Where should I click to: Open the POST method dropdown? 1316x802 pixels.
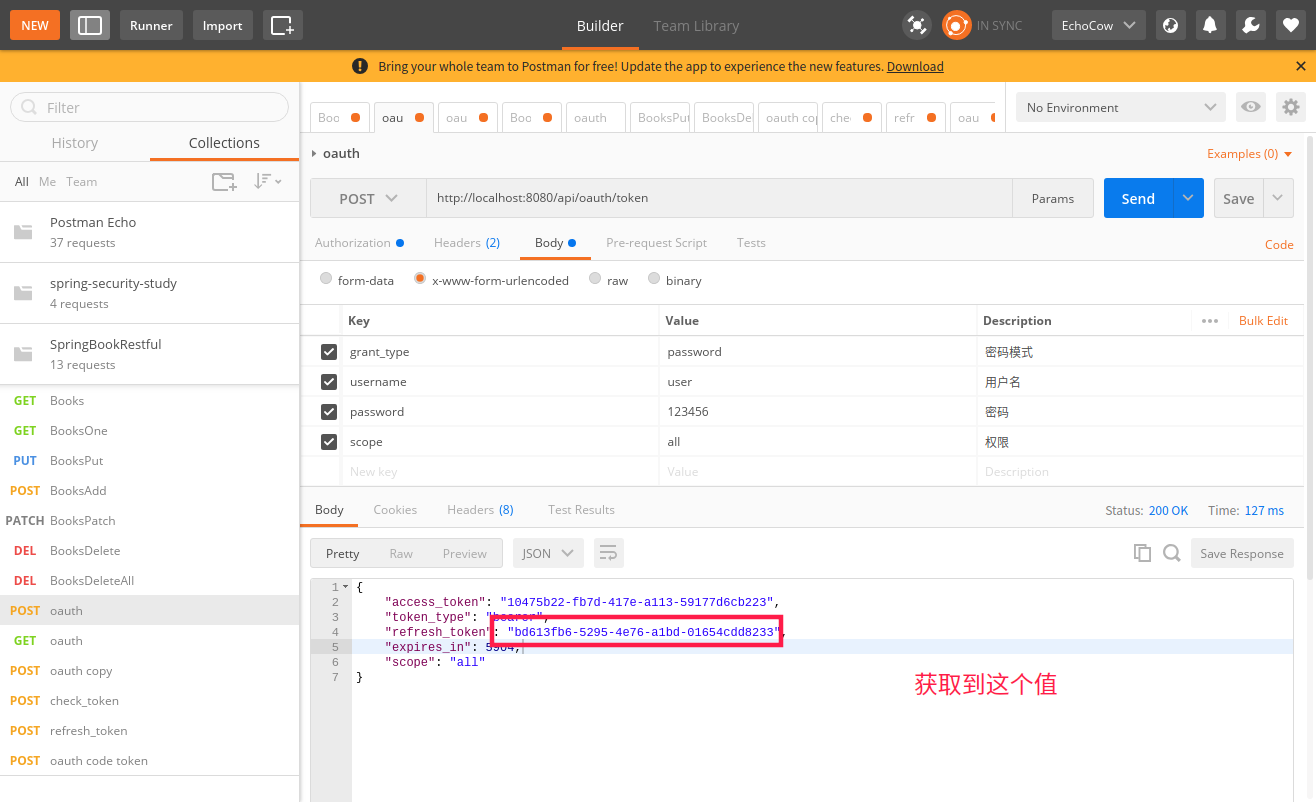(368, 198)
